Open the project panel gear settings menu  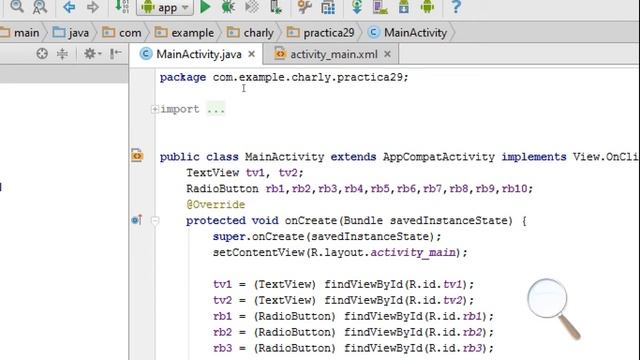point(92,54)
